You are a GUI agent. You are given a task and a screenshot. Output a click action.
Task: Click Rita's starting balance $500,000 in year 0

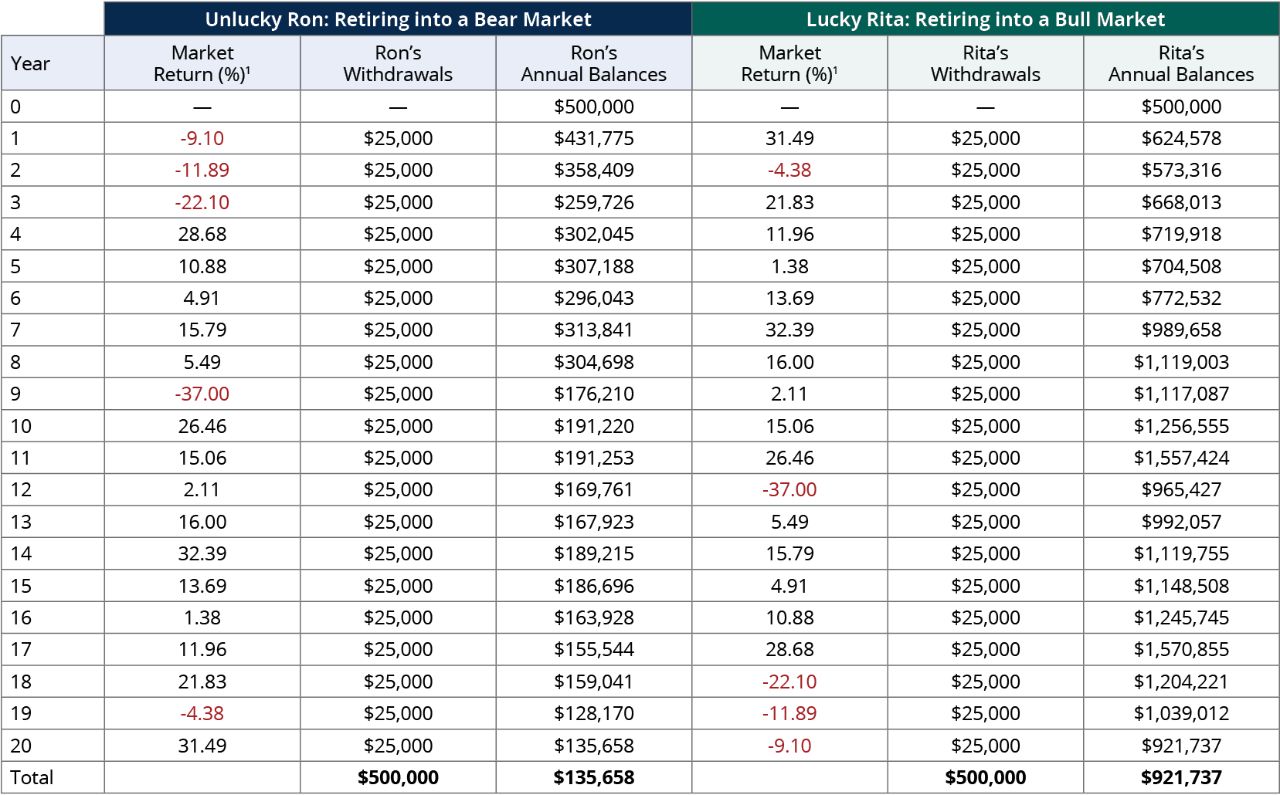pyautogui.click(x=1181, y=106)
